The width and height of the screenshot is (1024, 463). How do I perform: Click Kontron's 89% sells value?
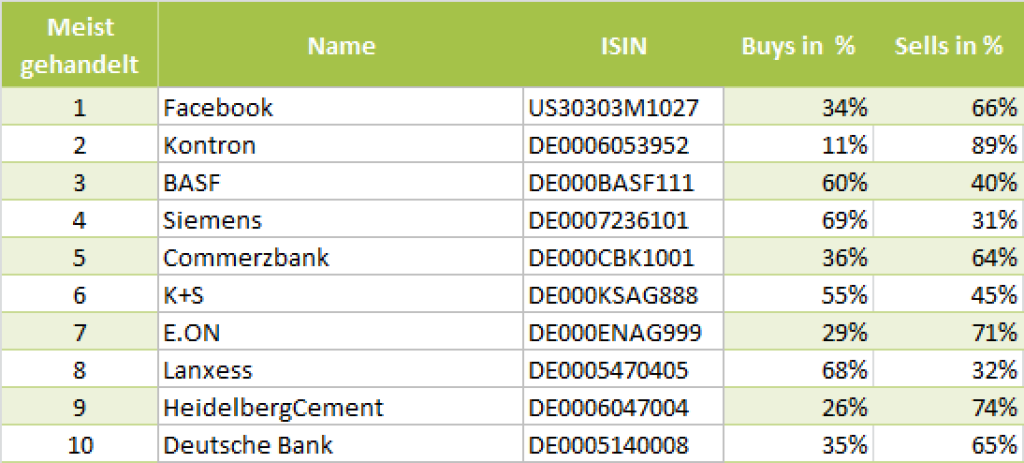996,145
